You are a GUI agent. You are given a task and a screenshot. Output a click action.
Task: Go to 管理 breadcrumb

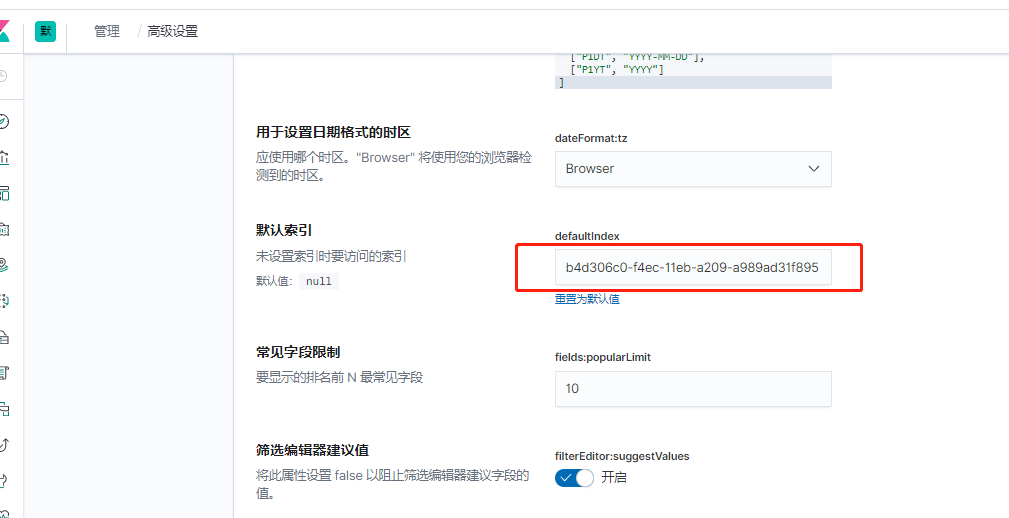coord(107,32)
